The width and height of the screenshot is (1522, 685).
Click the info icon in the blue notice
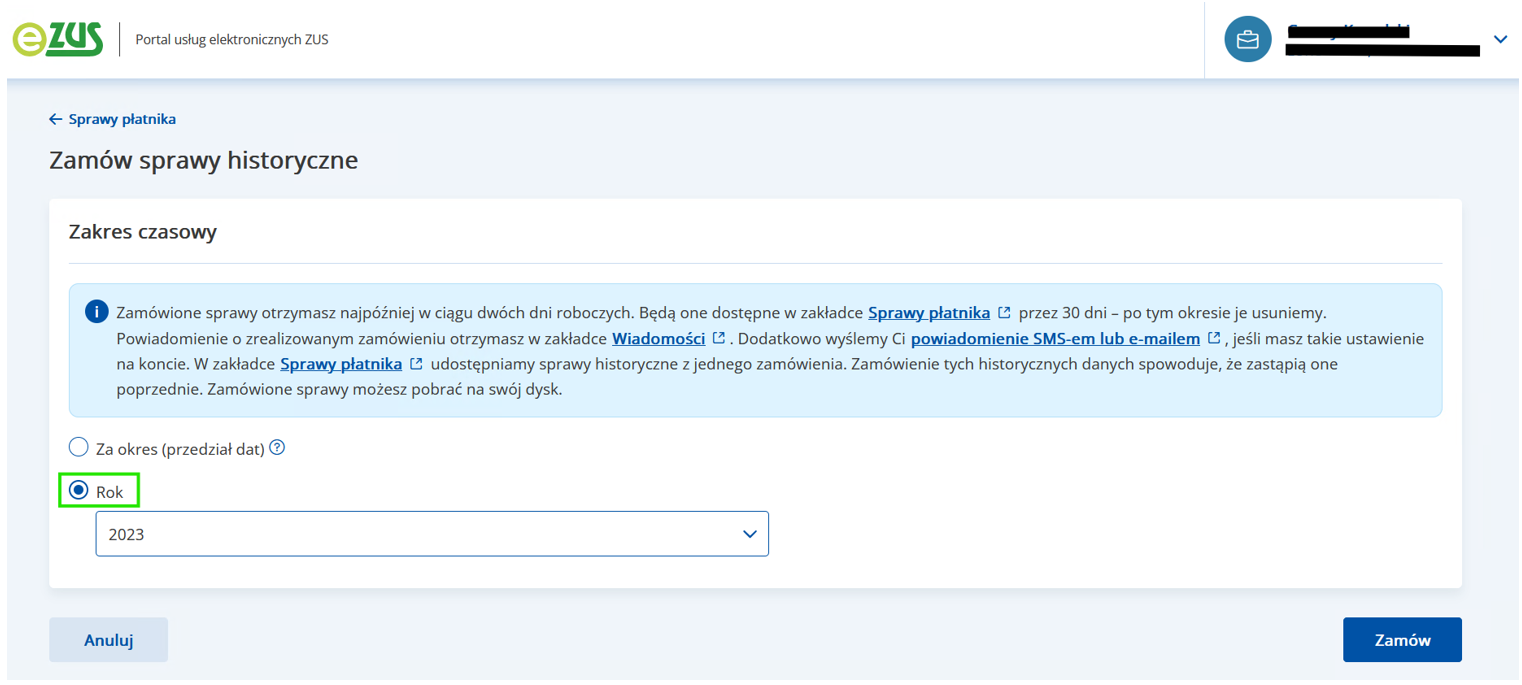(x=96, y=312)
